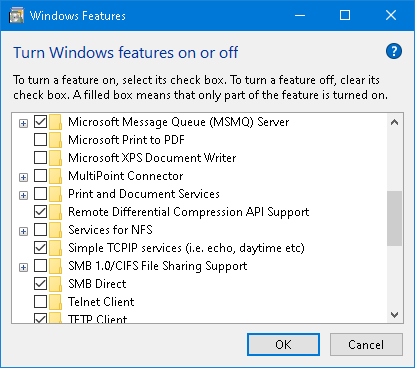415x368 pixels.
Task: Click the vertical scrollbar thumb
Action: (x=395, y=218)
